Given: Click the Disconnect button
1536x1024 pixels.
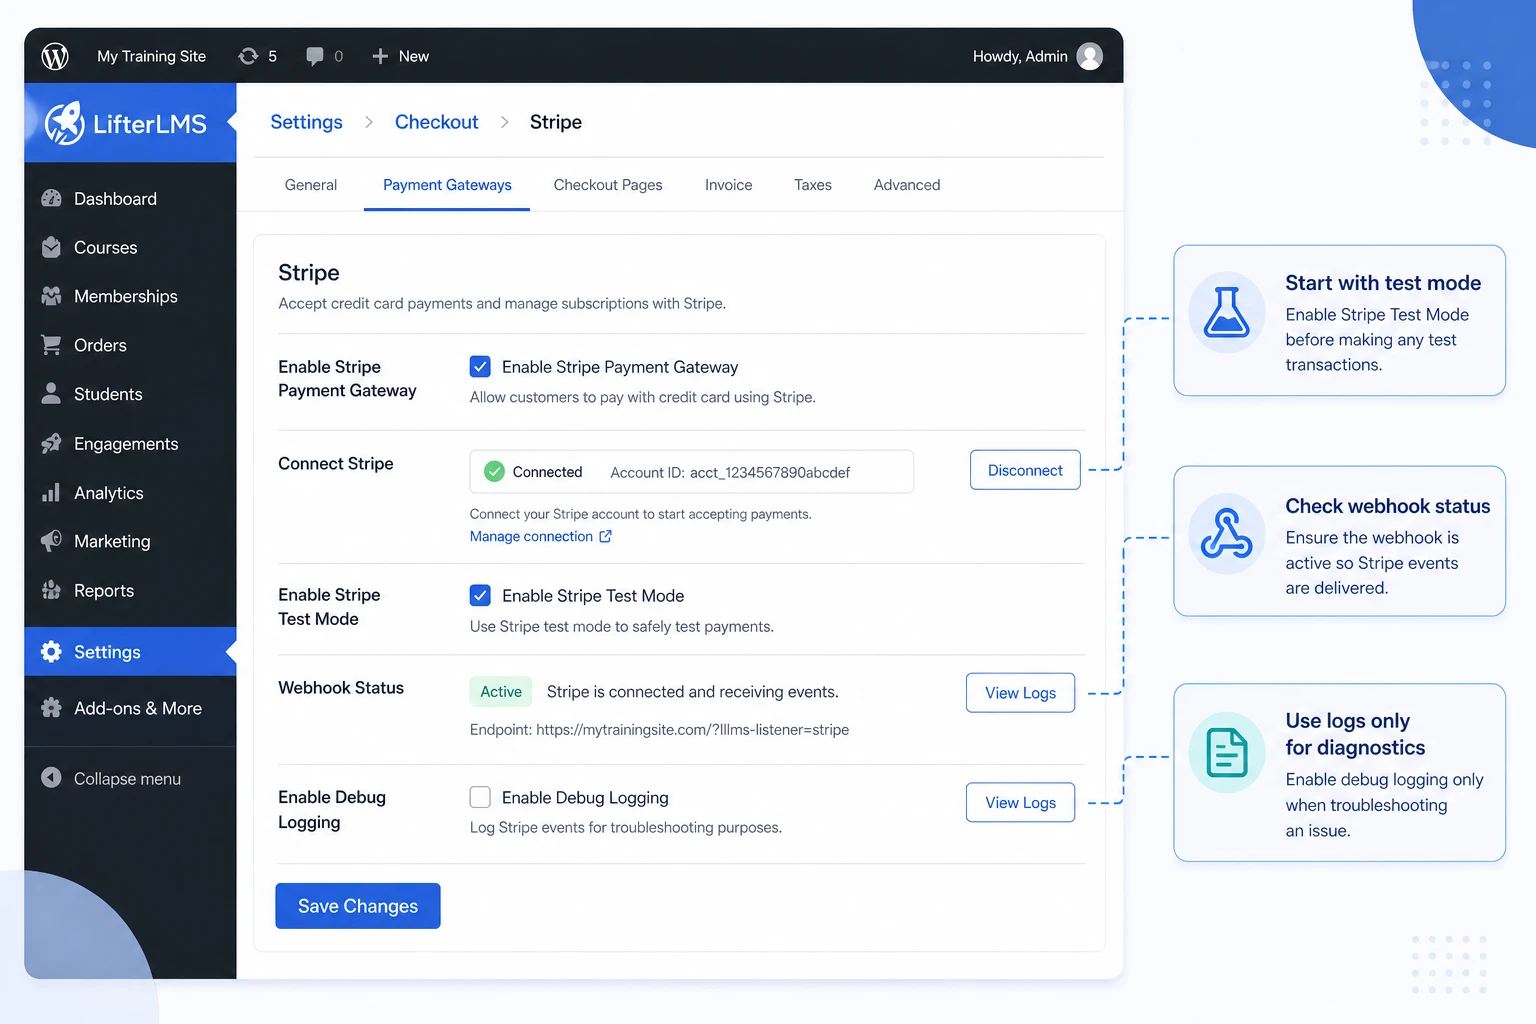Looking at the screenshot, I should 1025,470.
